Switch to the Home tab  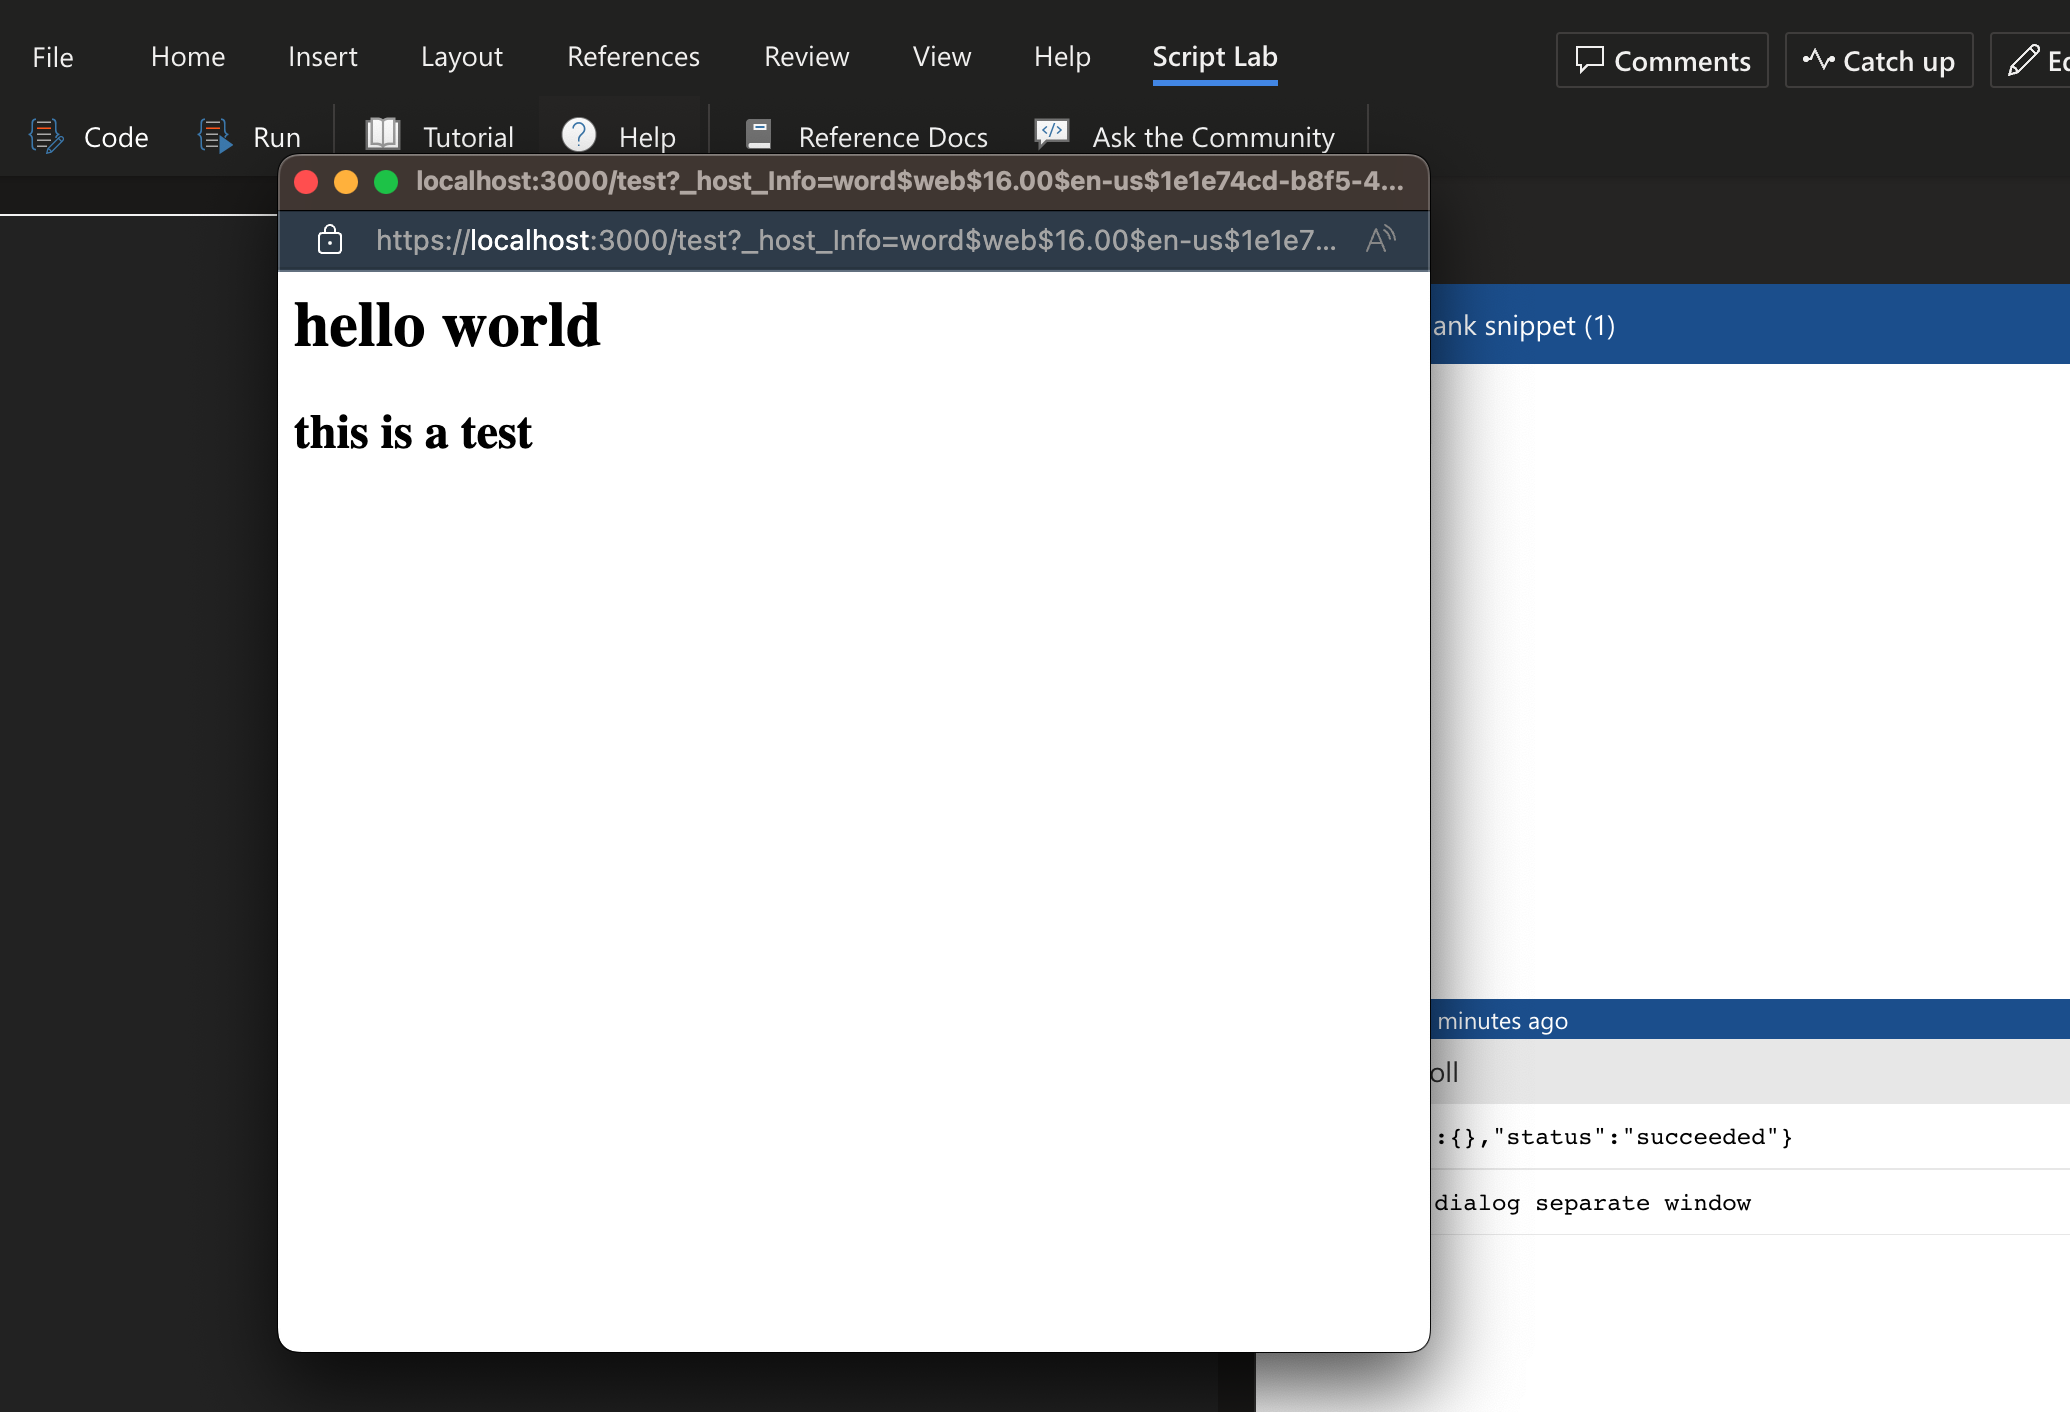(x=187, y=57)
